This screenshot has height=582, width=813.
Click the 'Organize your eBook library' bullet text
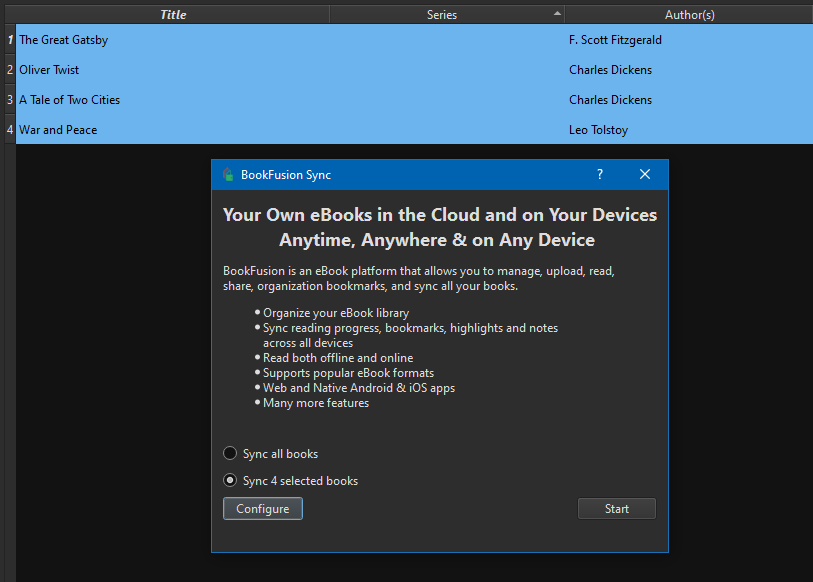point(336,313)
